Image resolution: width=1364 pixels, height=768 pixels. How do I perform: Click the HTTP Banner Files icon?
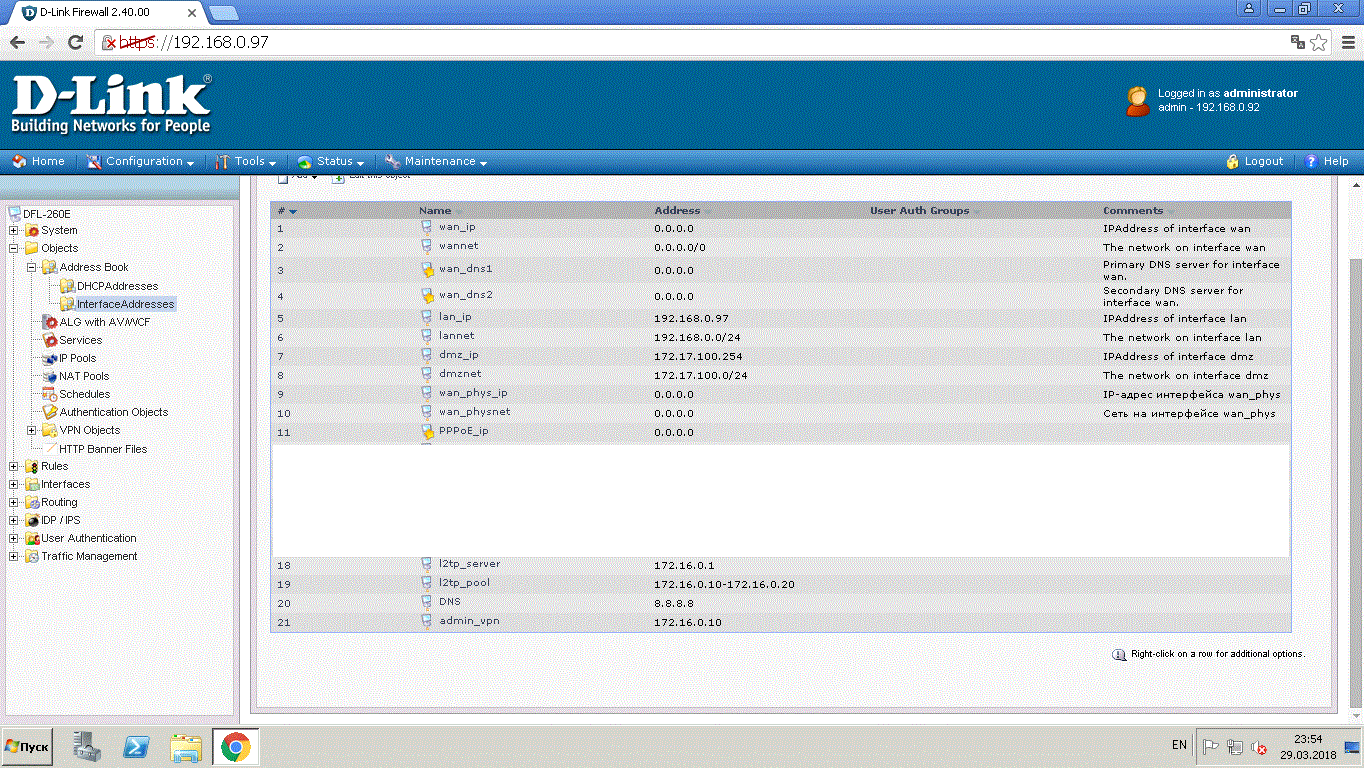point(50,449)
